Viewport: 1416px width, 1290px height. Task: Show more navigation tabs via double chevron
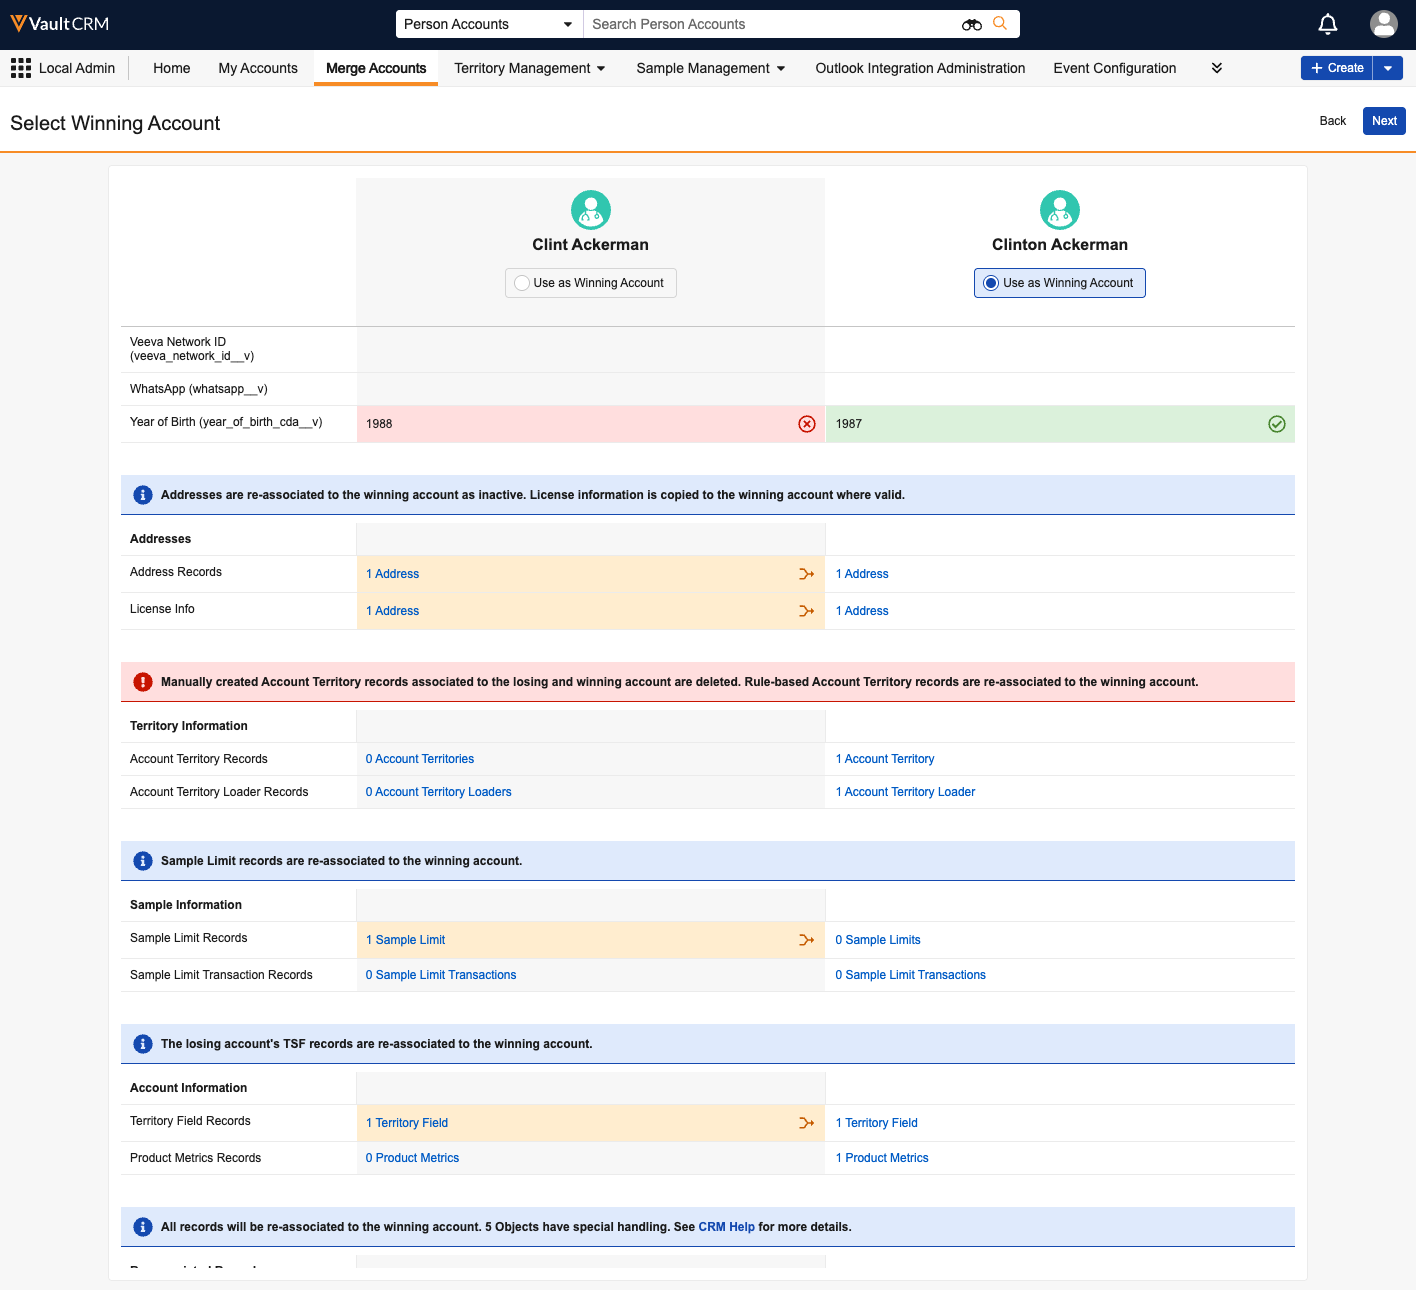(x=1216, y=68)
